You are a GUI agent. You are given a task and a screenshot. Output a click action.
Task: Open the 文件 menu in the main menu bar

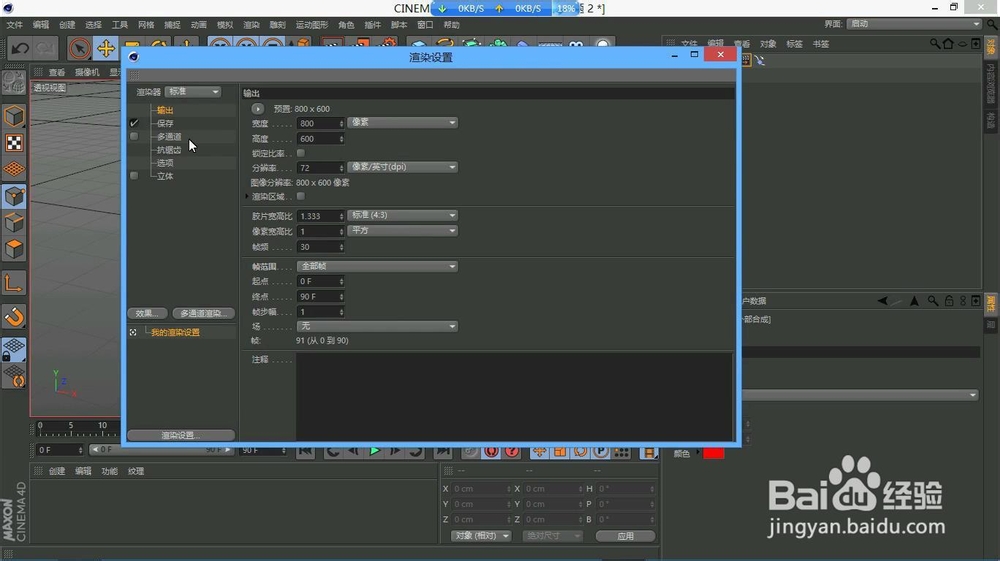click(x=15, y=25)
